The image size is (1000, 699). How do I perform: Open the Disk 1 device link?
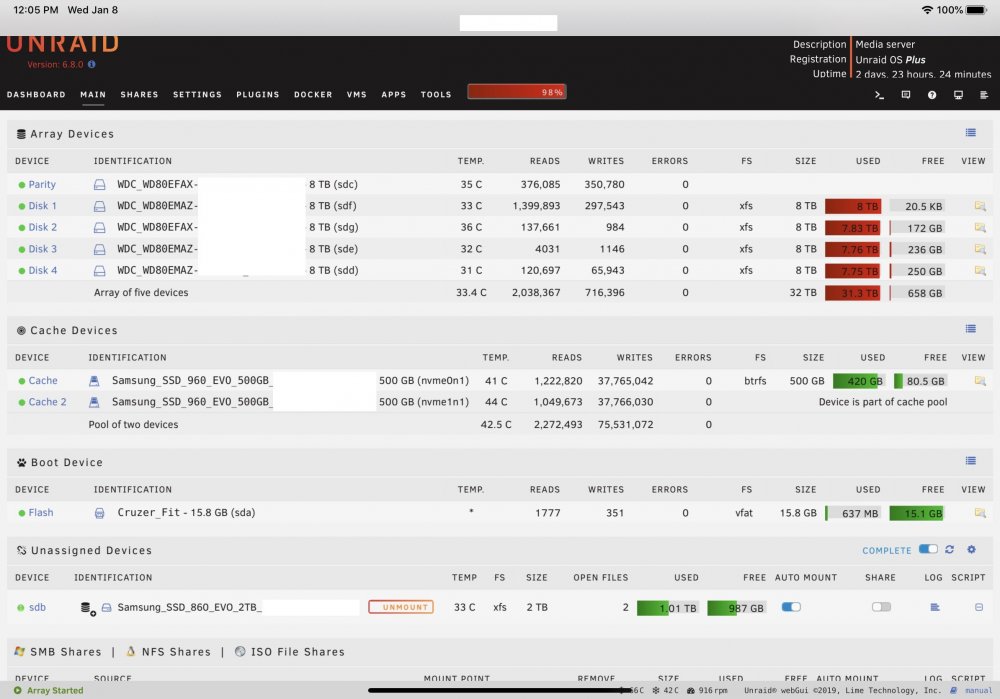43,206
